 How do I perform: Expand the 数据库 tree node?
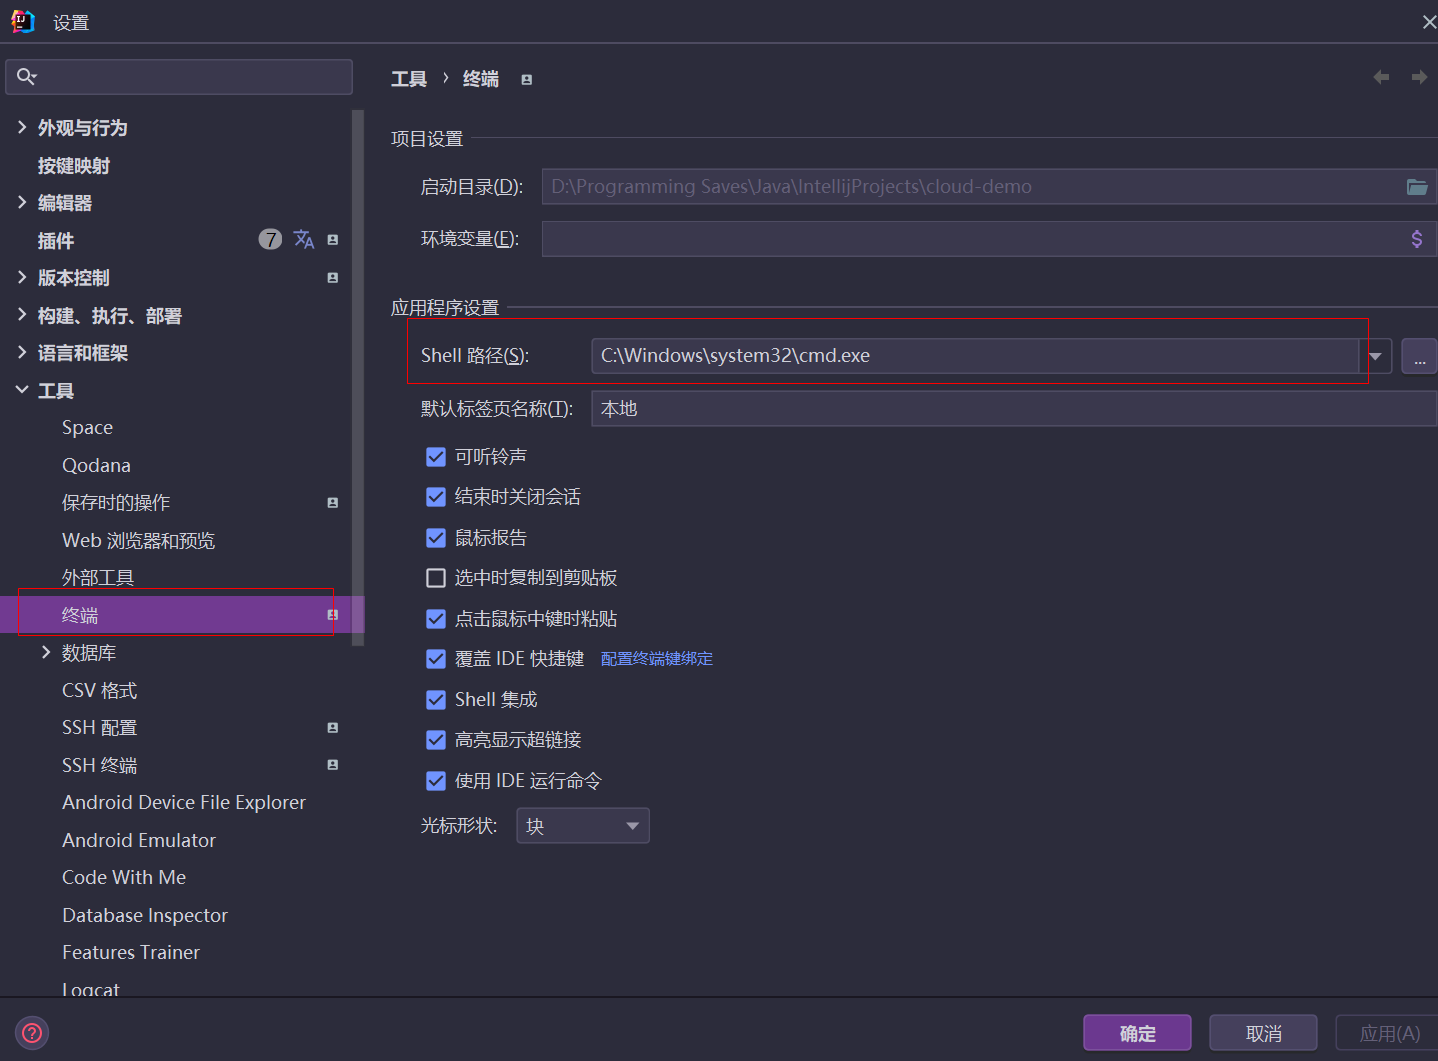tap(46, 652)
